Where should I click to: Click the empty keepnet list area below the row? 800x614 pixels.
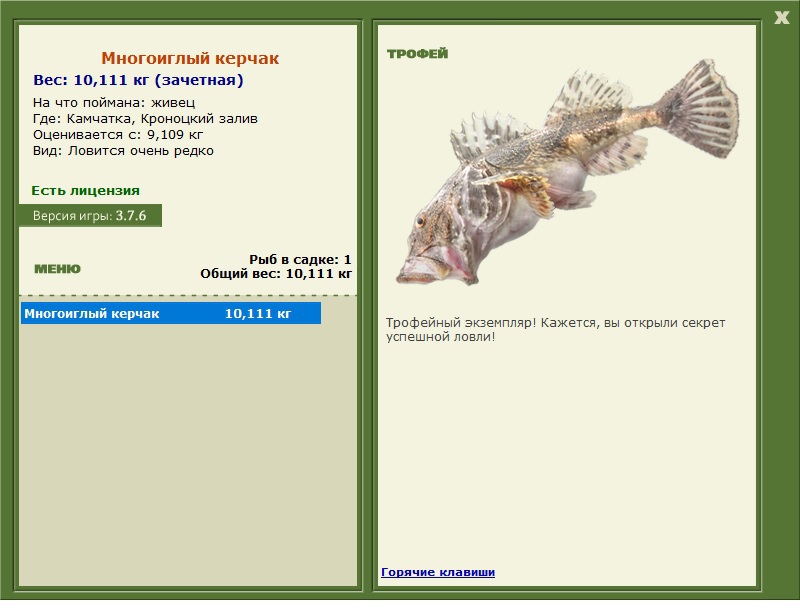click(188, 454)
